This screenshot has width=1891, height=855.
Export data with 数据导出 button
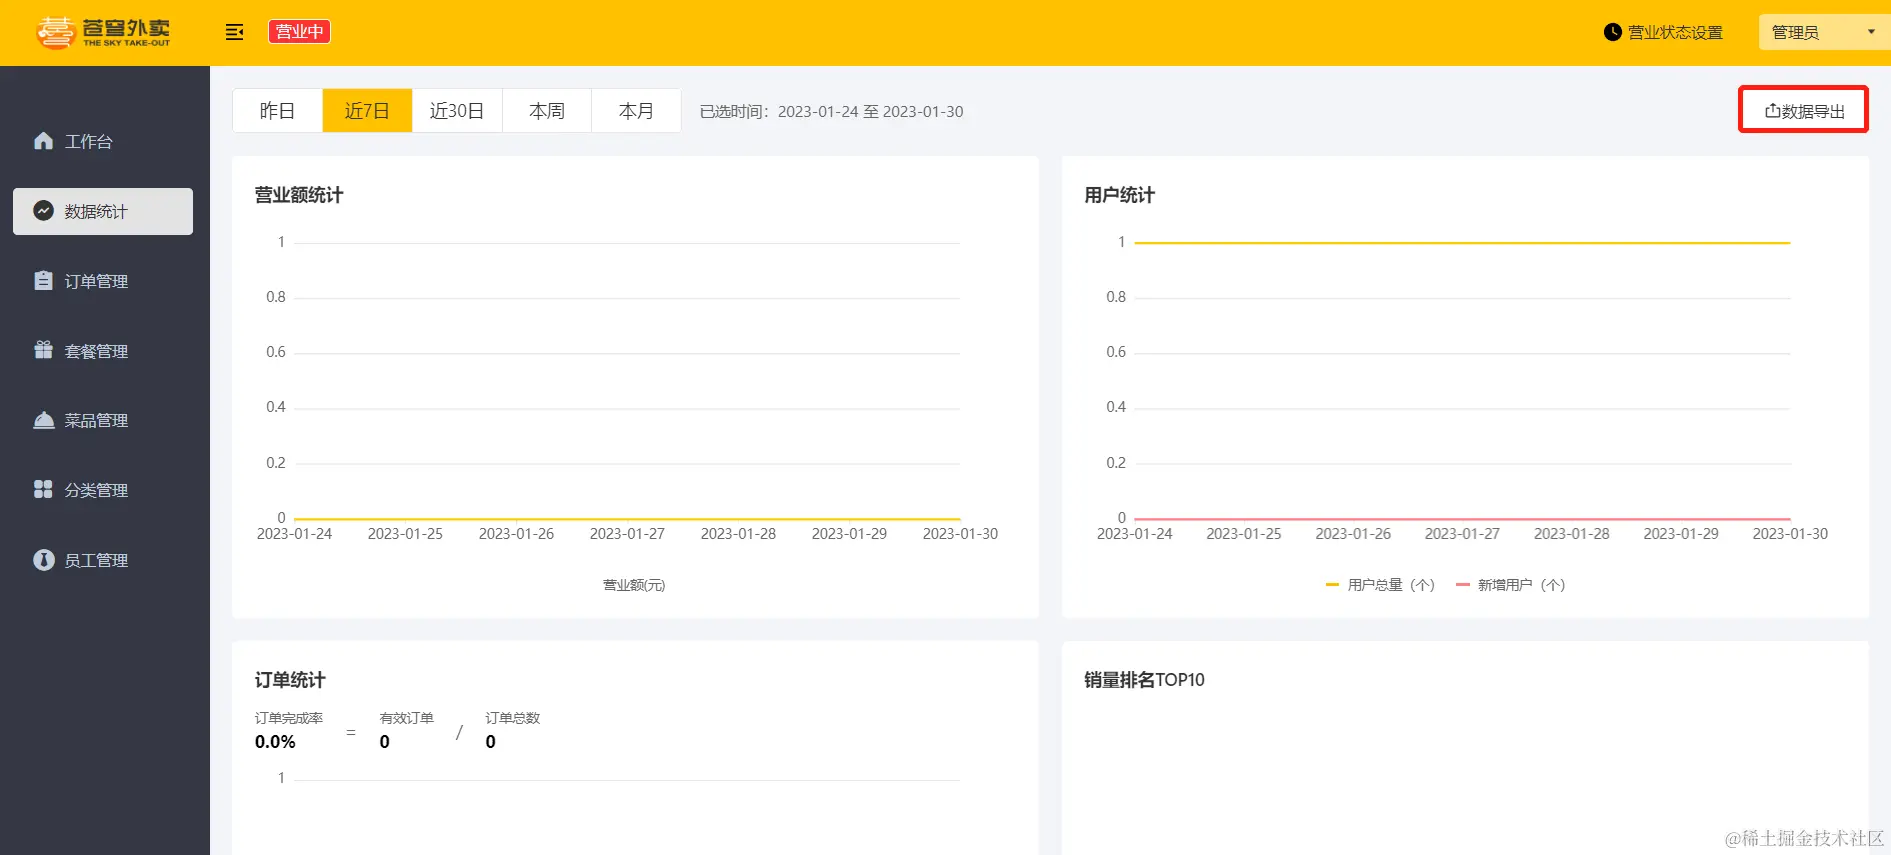coord(1804,110)
